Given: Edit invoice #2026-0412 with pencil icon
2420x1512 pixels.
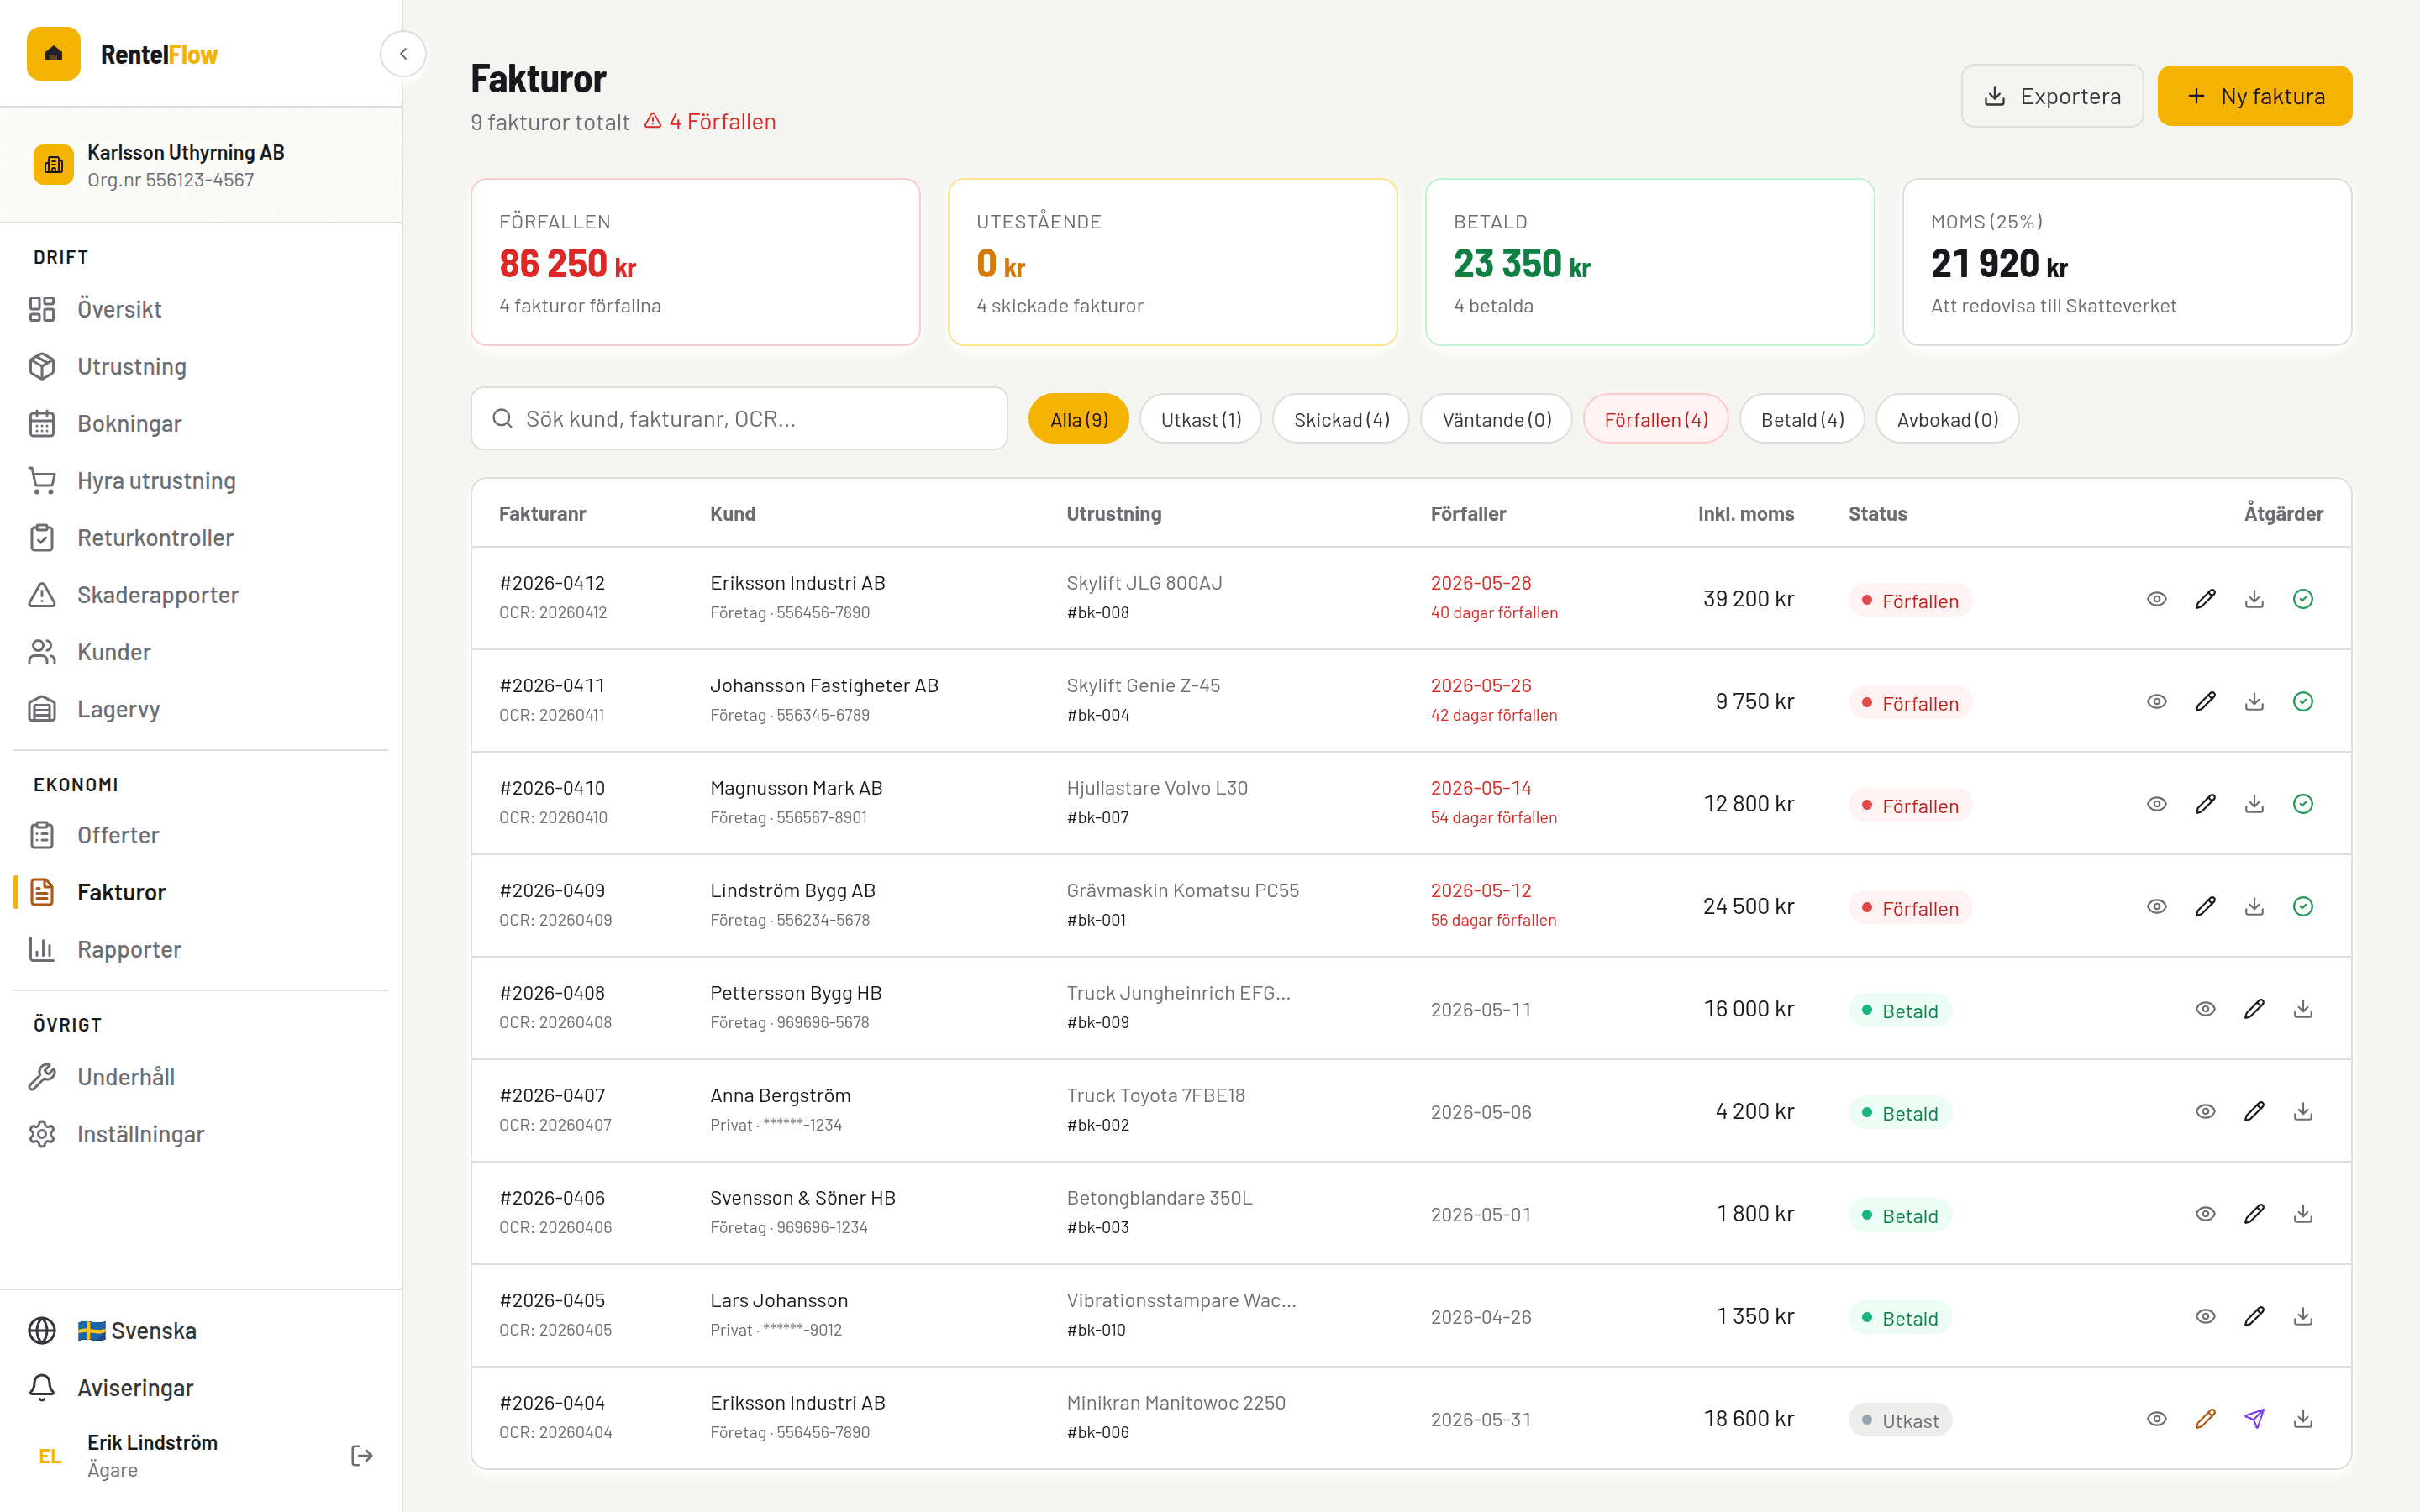Looking at the screenshot, I should pyautogui.click(x=2206, y=599).
